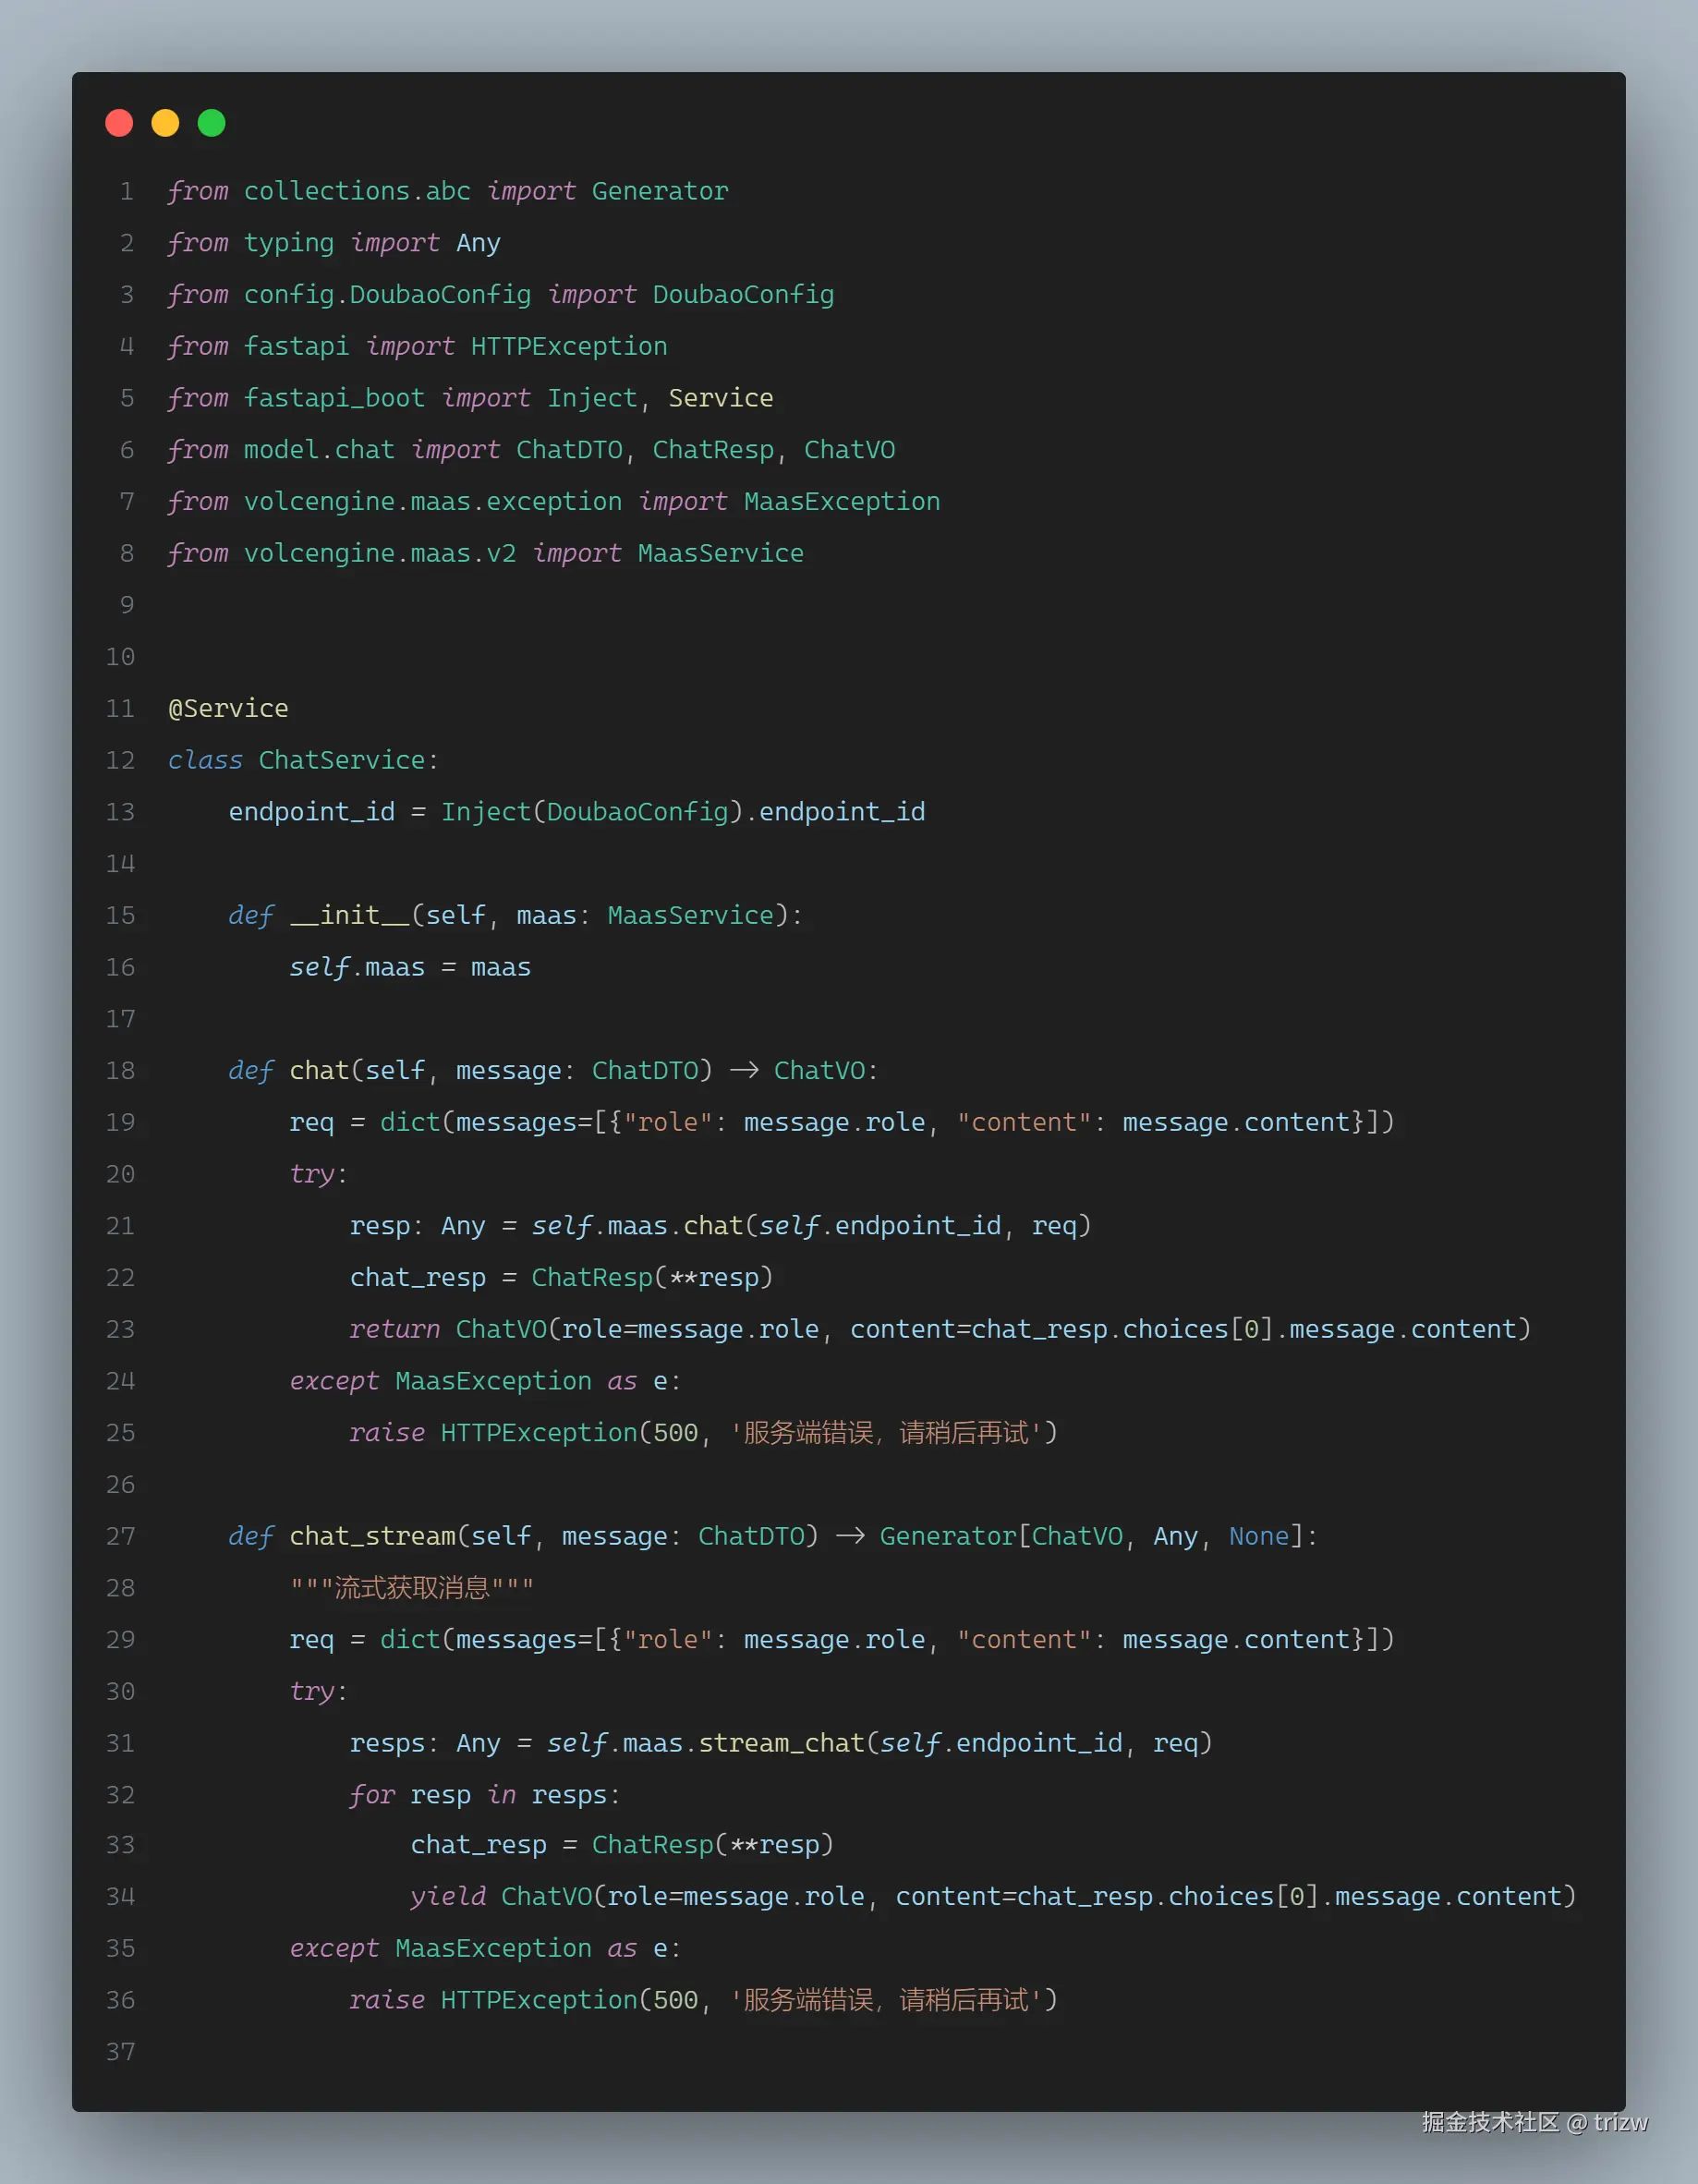Click 'ChatResp' on line 6
1698x2184 pixels.
coord(713,450)
